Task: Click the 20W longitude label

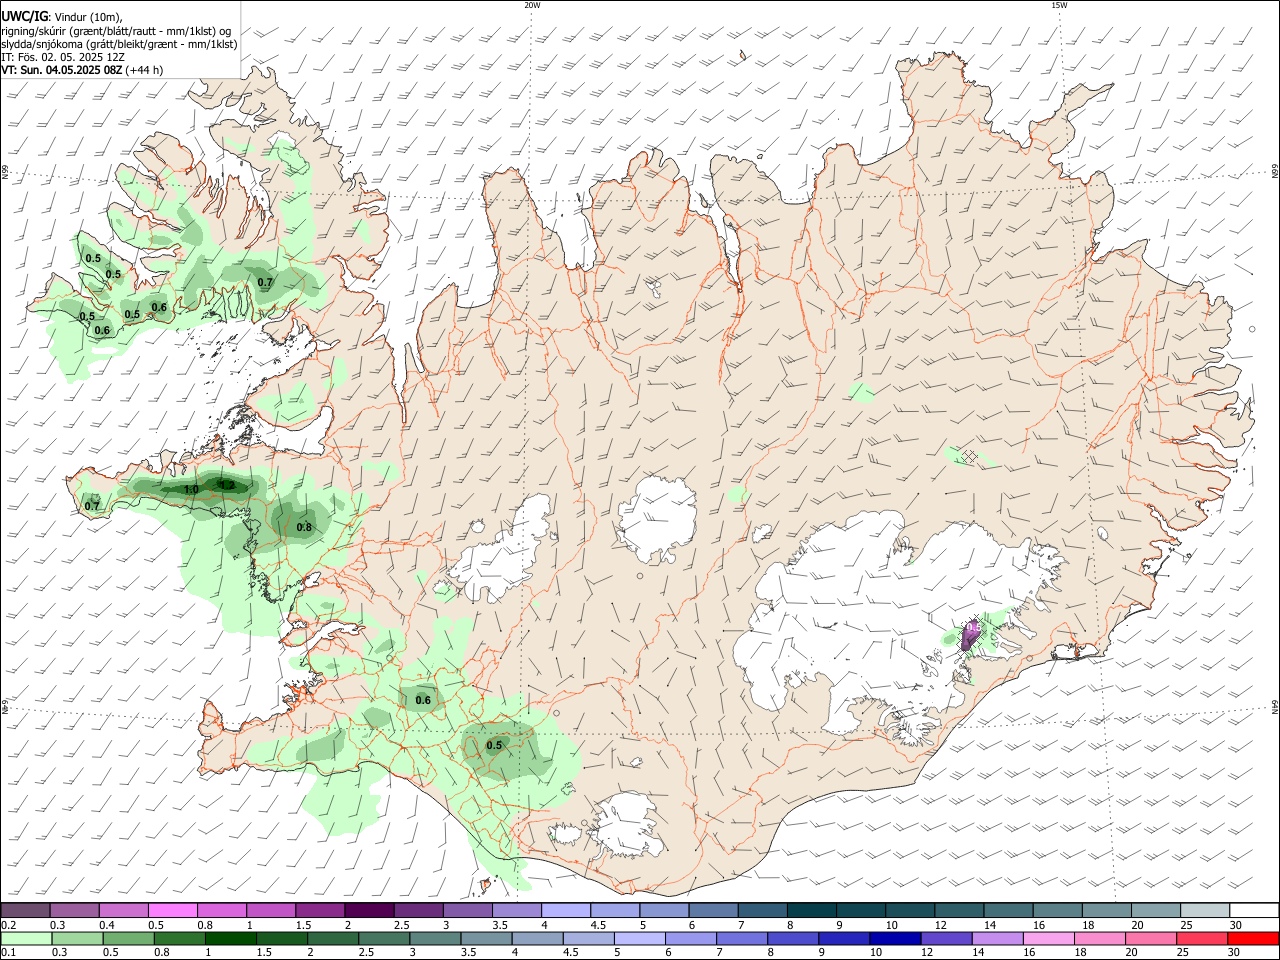Action: click(532, 5)
